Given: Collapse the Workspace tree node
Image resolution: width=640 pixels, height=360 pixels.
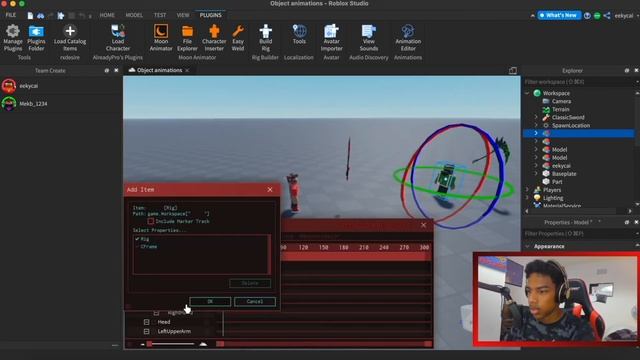Looking at the screenshot, I should [527, 93].
